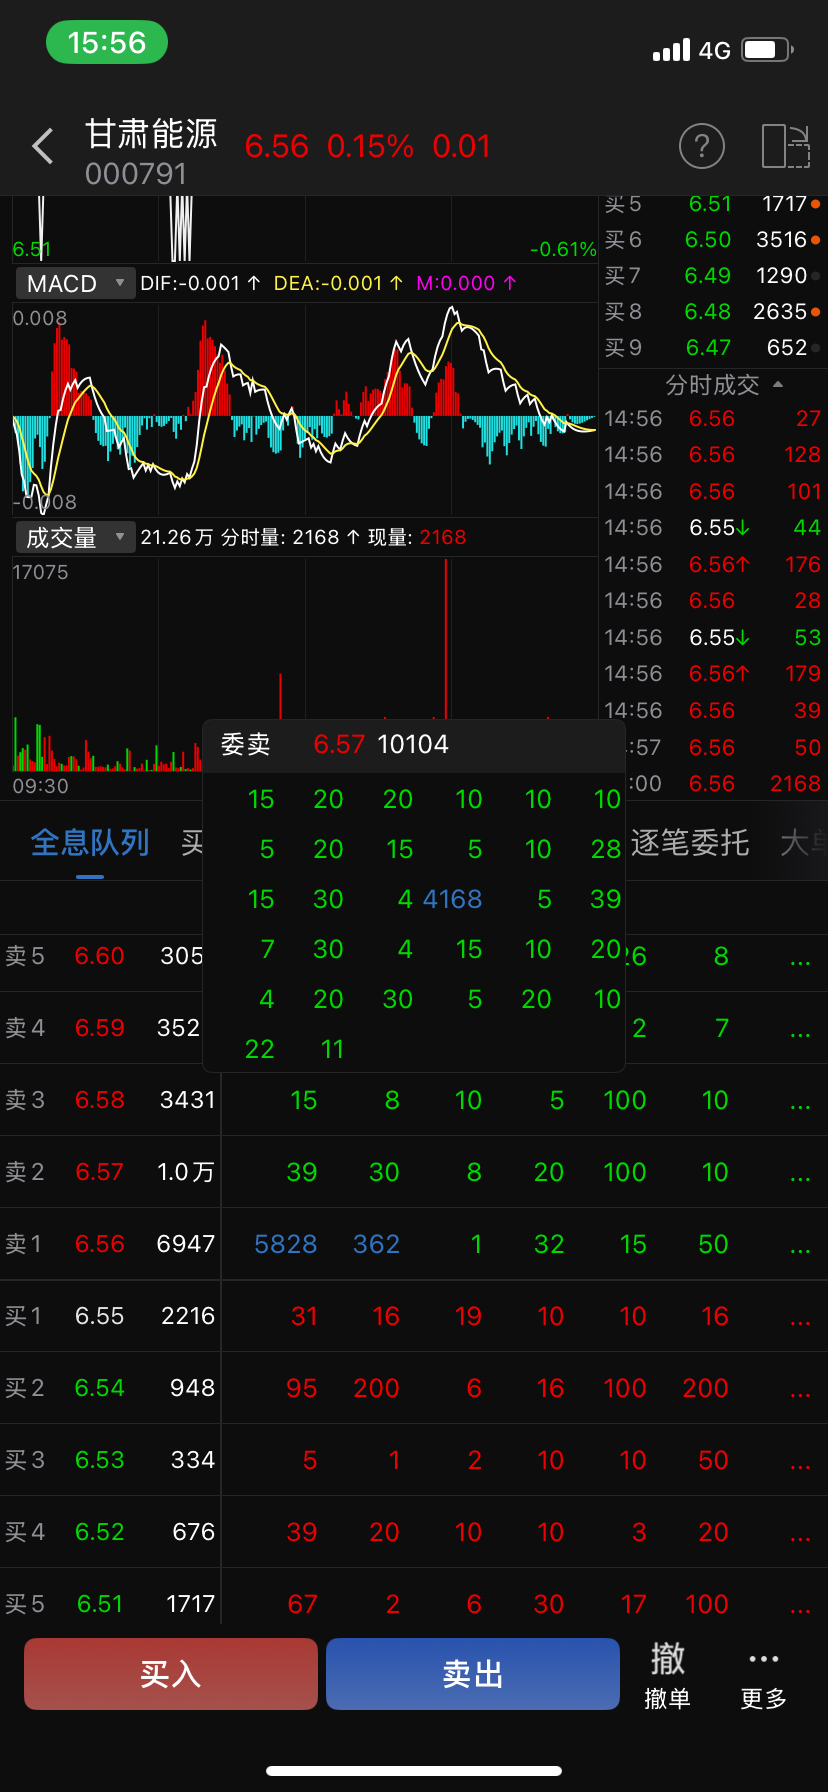Tap the last trade of 2168
828x1792 pixels.
click(795, 784)
